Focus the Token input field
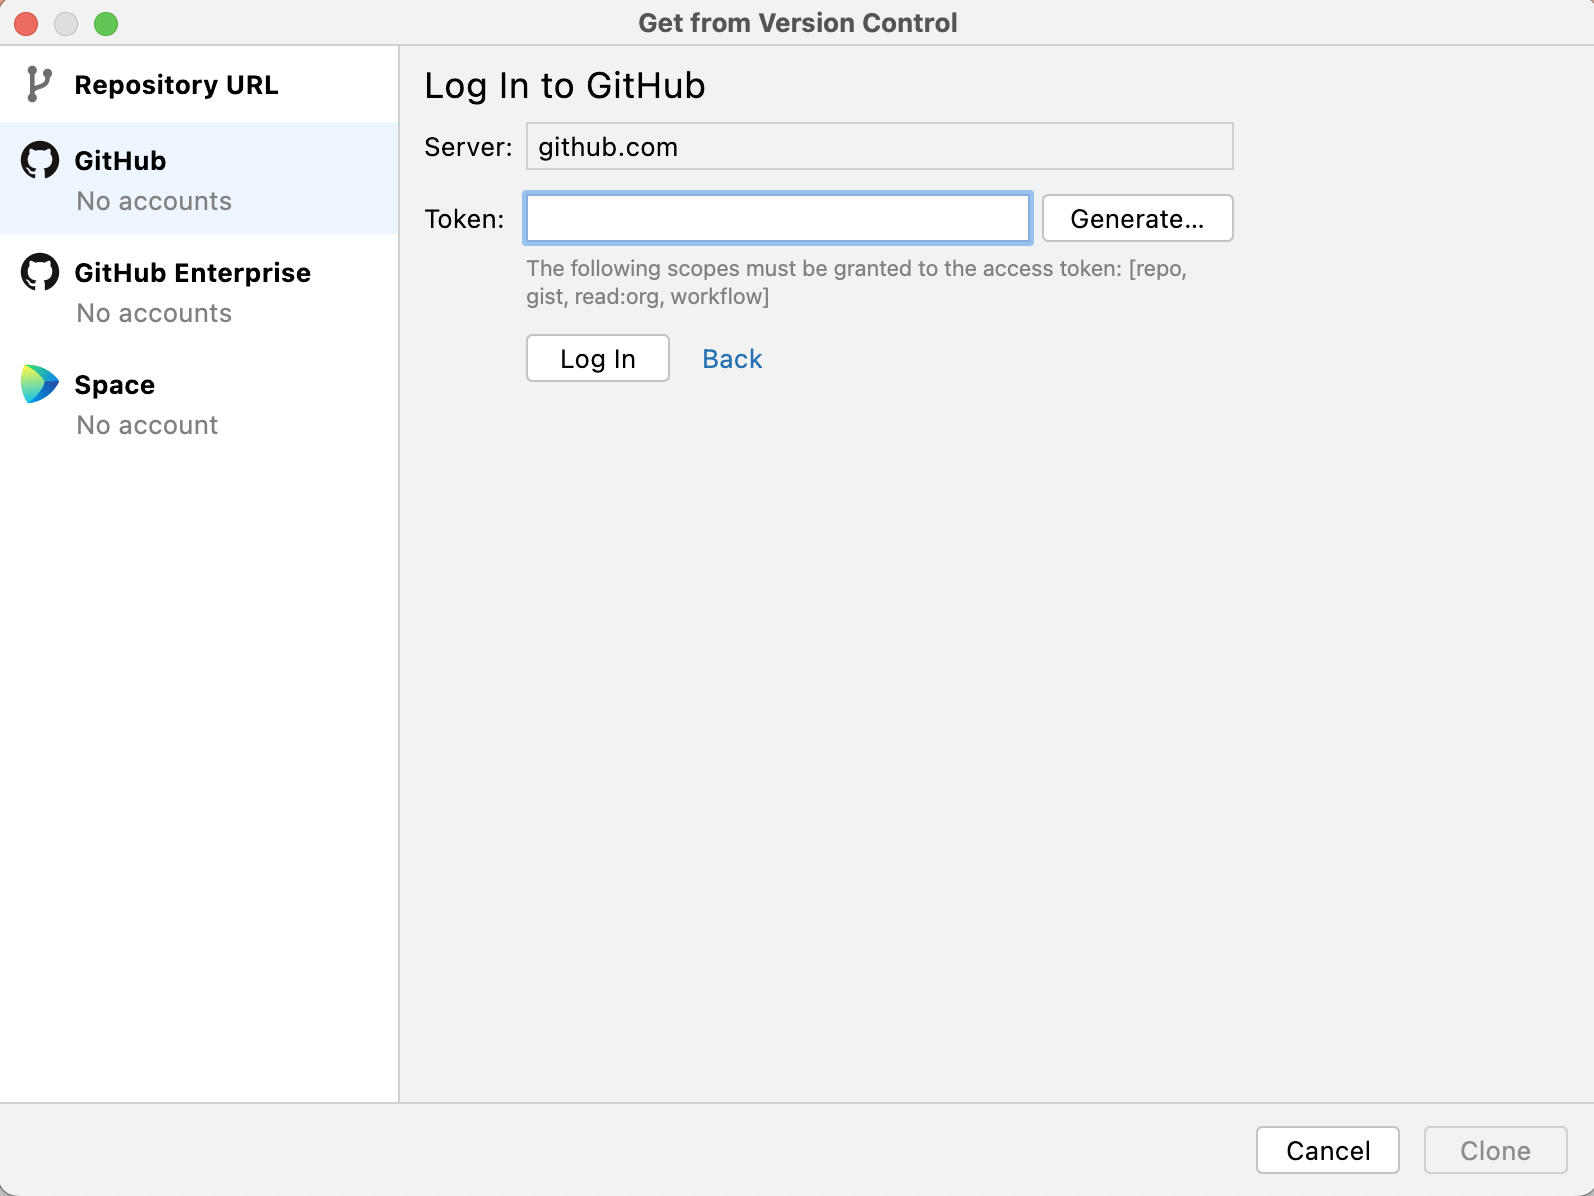 pos(776,218)
